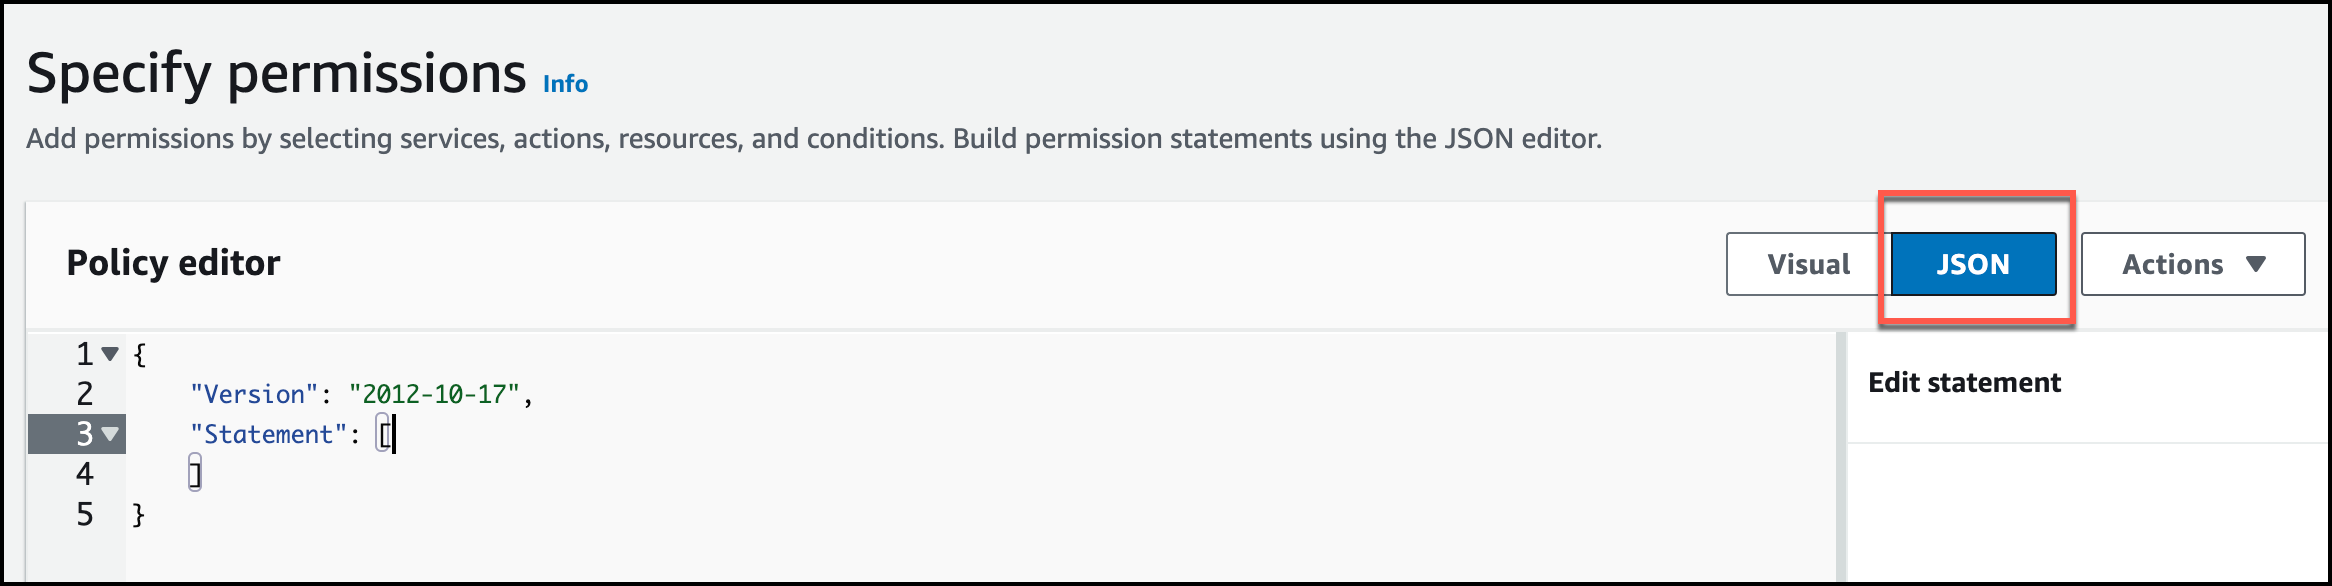
Task: Open the Actions dropdown menu
Action: [x=2192, y=264]
